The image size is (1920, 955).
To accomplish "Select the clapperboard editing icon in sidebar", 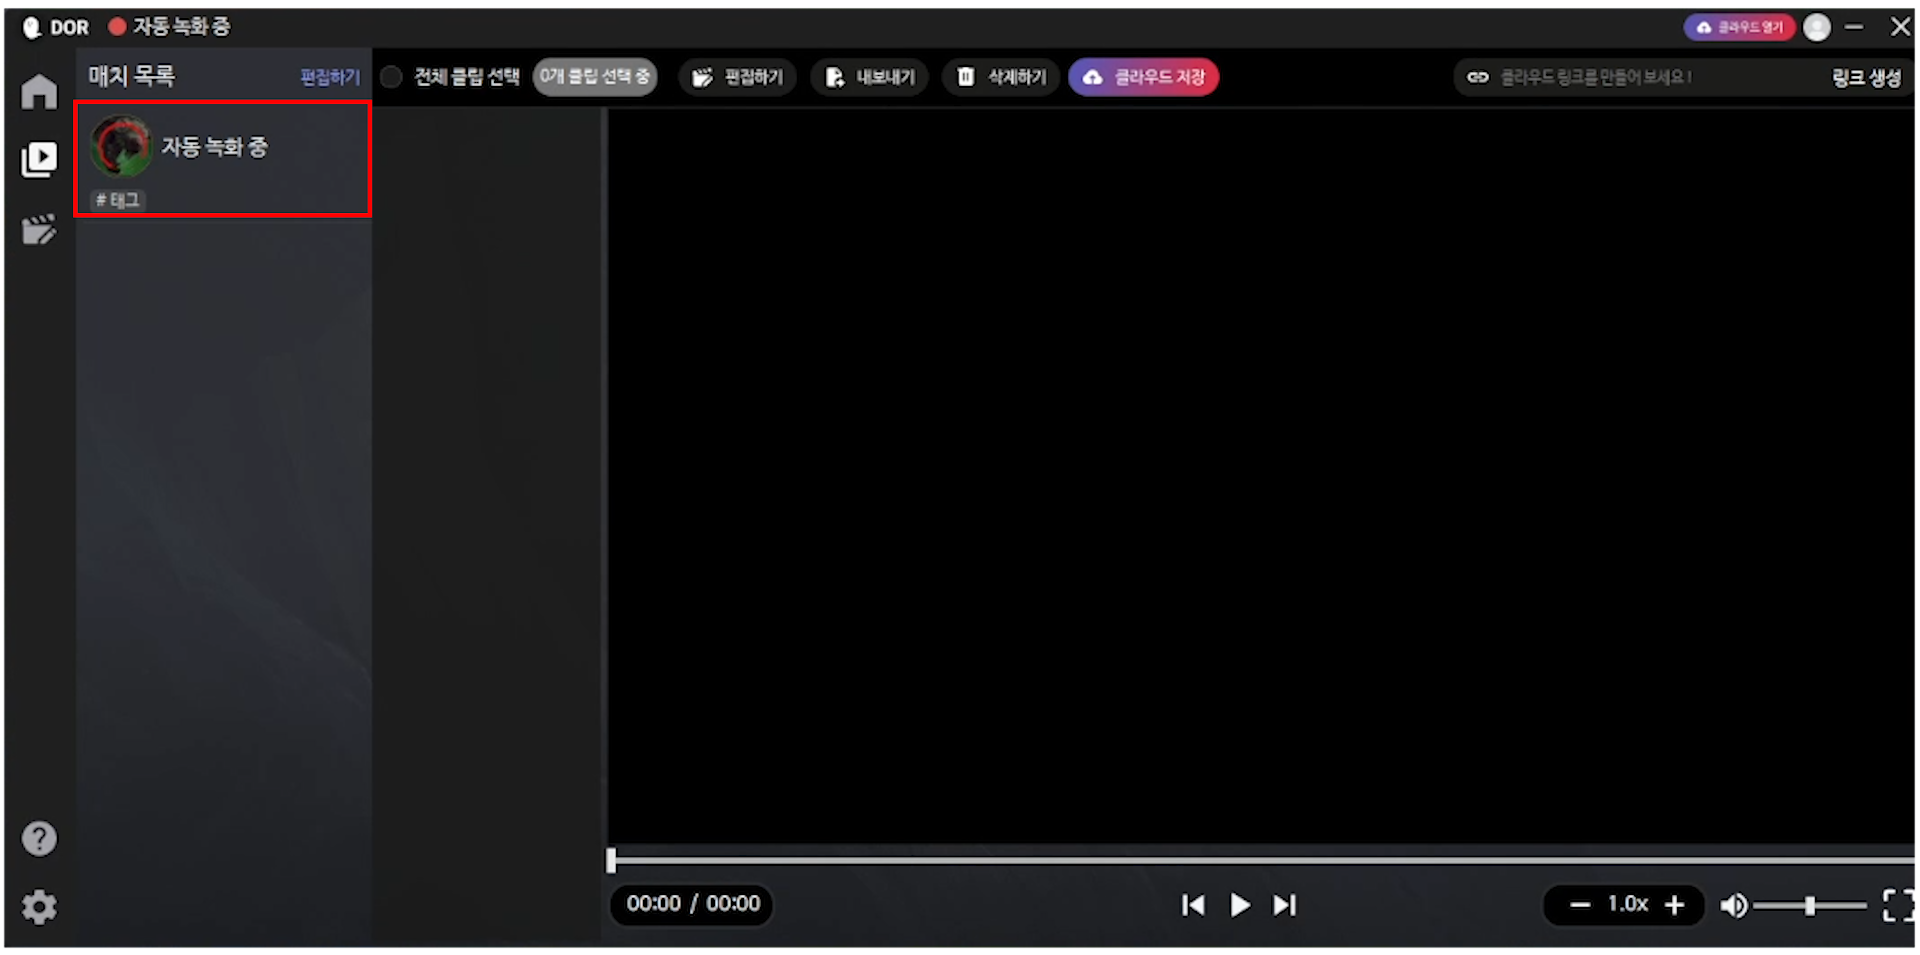I will (x=39, y=228).
